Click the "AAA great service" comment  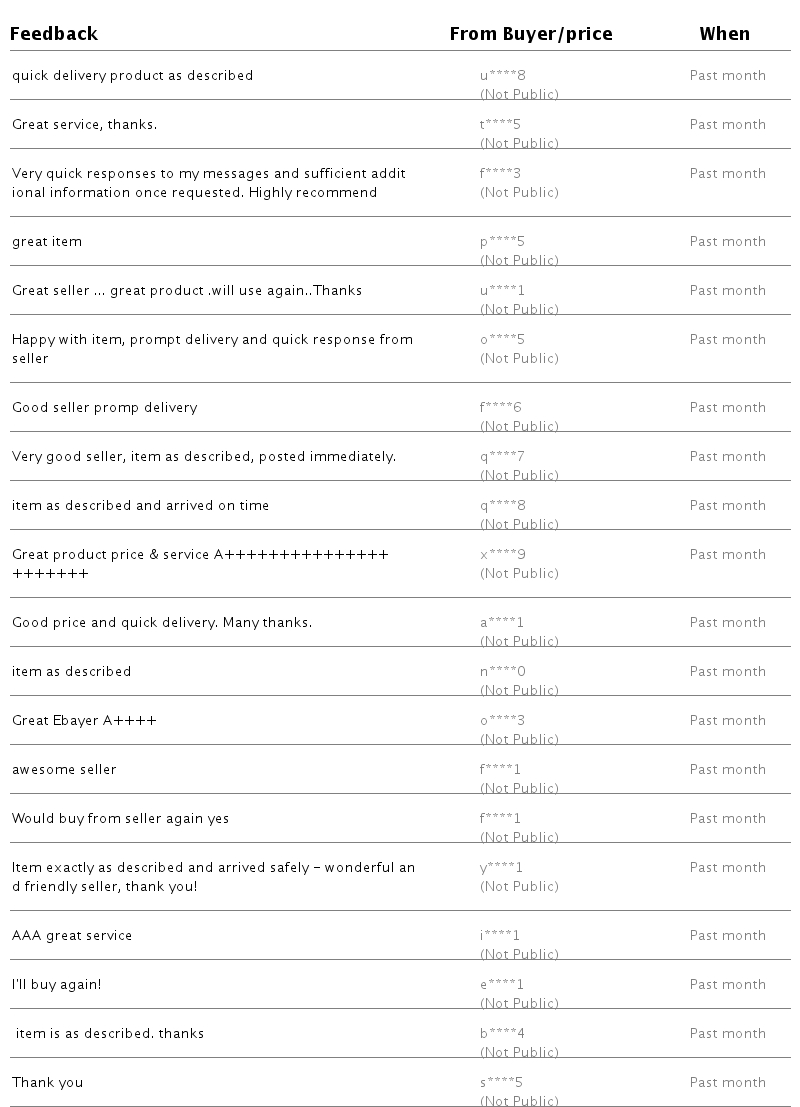click(72, 935)
